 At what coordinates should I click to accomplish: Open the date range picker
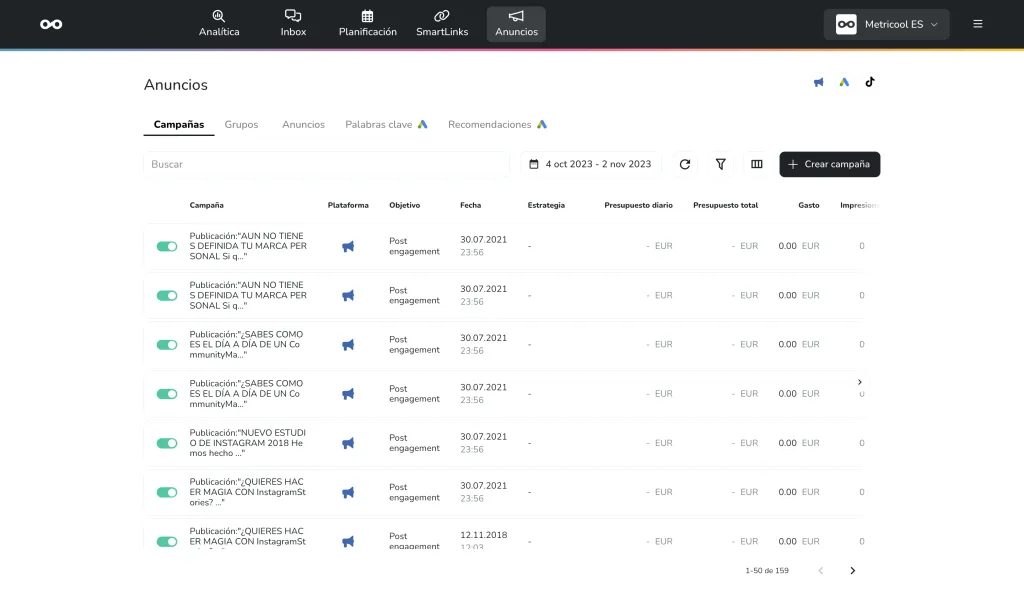(590, 164)
